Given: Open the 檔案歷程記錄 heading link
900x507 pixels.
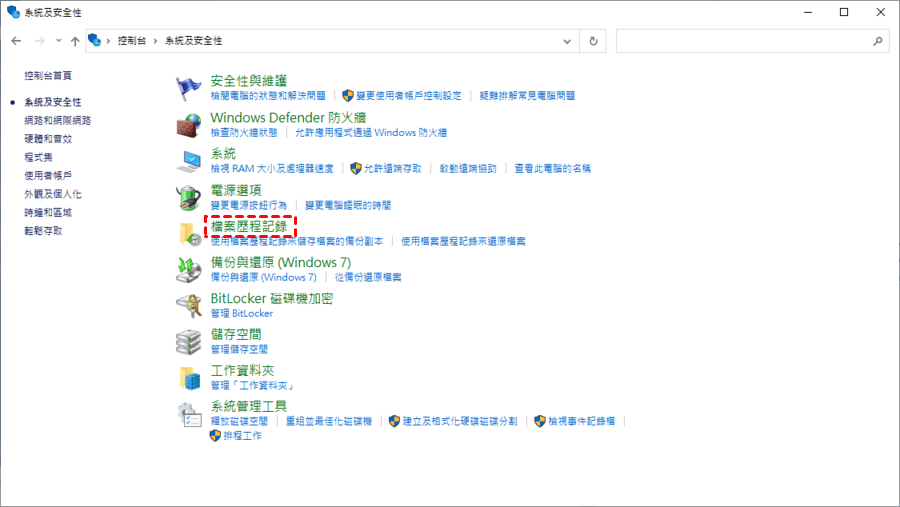Looking at the screenshot, I should coord(251,227).
